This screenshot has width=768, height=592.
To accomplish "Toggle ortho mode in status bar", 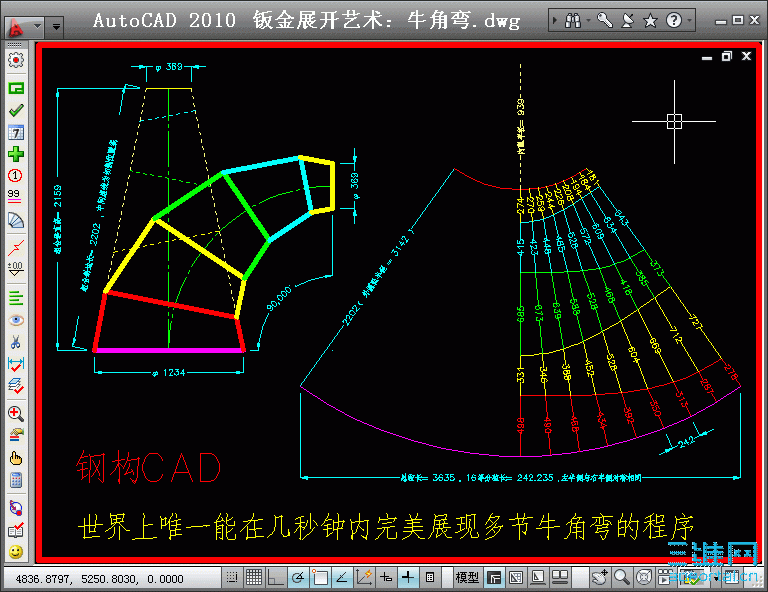I will (275, 578).
